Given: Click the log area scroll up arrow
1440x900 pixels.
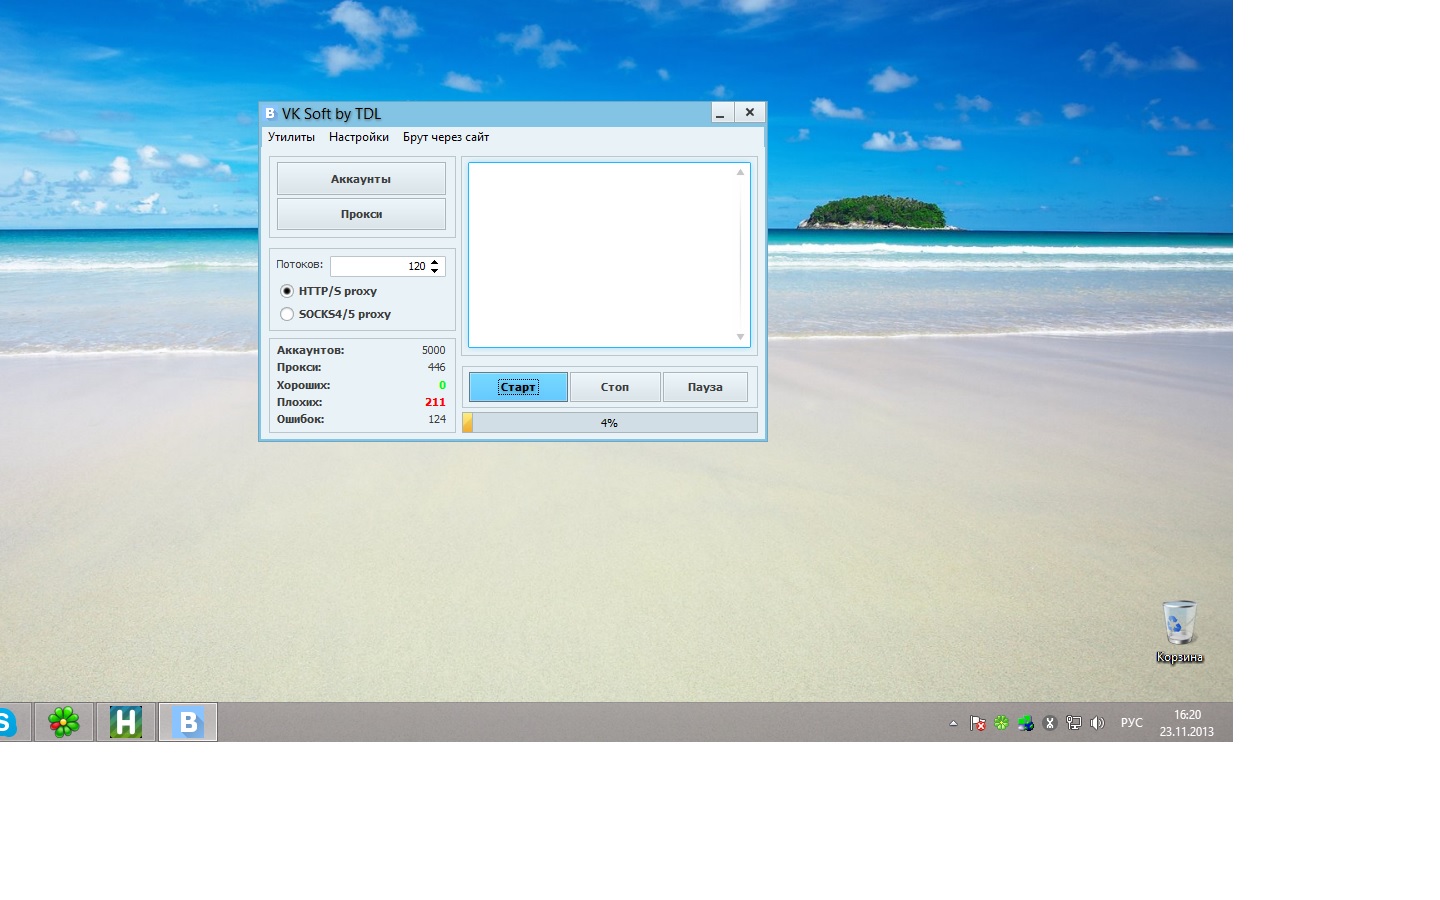Looking at the screenshot, I should pos(741,172).
